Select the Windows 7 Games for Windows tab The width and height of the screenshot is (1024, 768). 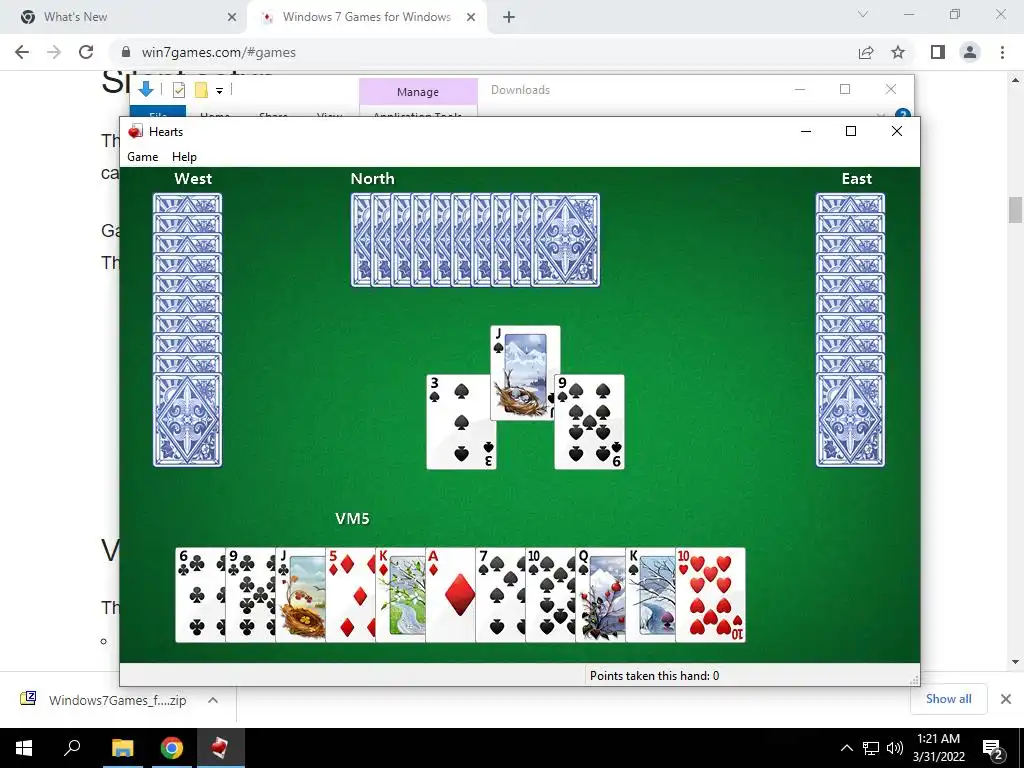tap(366, 17)
